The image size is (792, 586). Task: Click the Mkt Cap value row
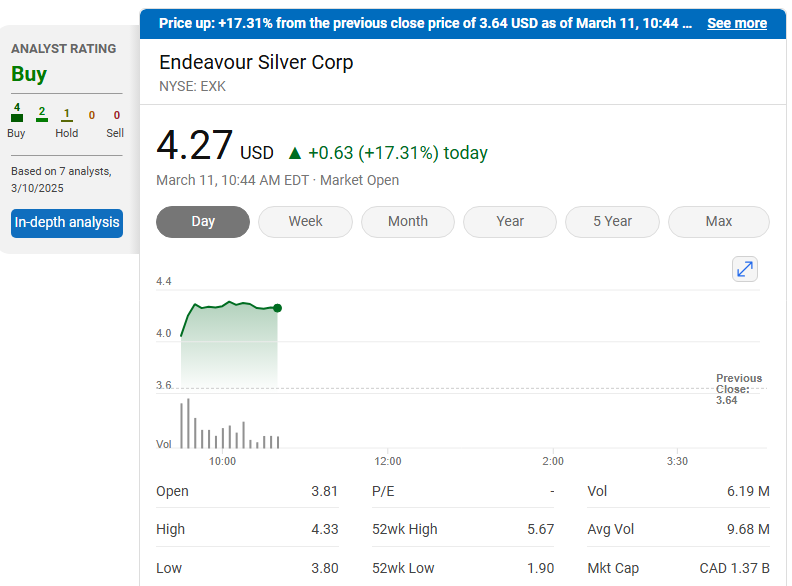(x=678, y=568)
